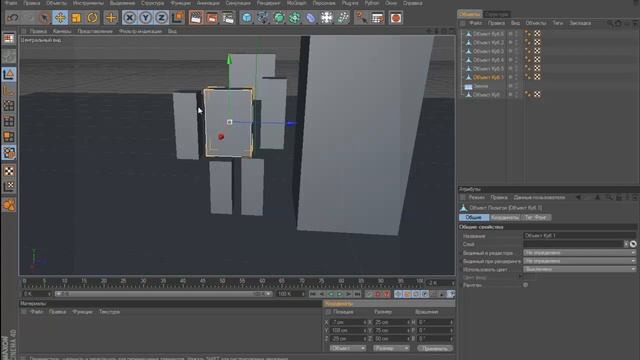Open the Объект dropdown in Coordinates panel
The width and height of the screenshot is (640, 360).
click(x=347, y=348)
